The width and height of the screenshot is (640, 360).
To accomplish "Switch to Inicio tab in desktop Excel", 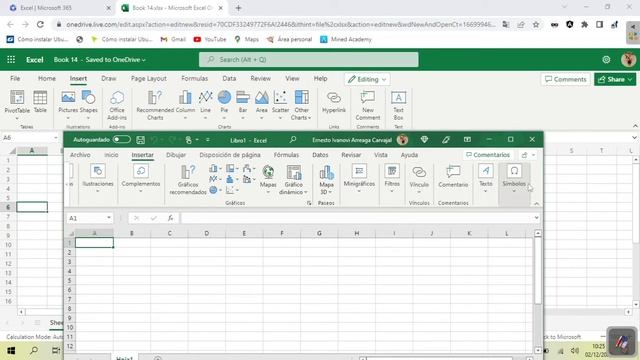I will pyautogui.click(x=111, y=155).
